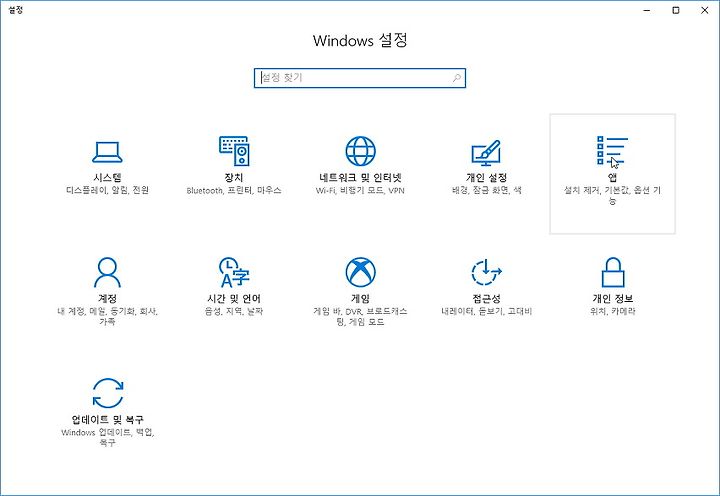
Task: Open the 네트워크 및 인터넷 globe icon
Action: click(x=360, y=151)
